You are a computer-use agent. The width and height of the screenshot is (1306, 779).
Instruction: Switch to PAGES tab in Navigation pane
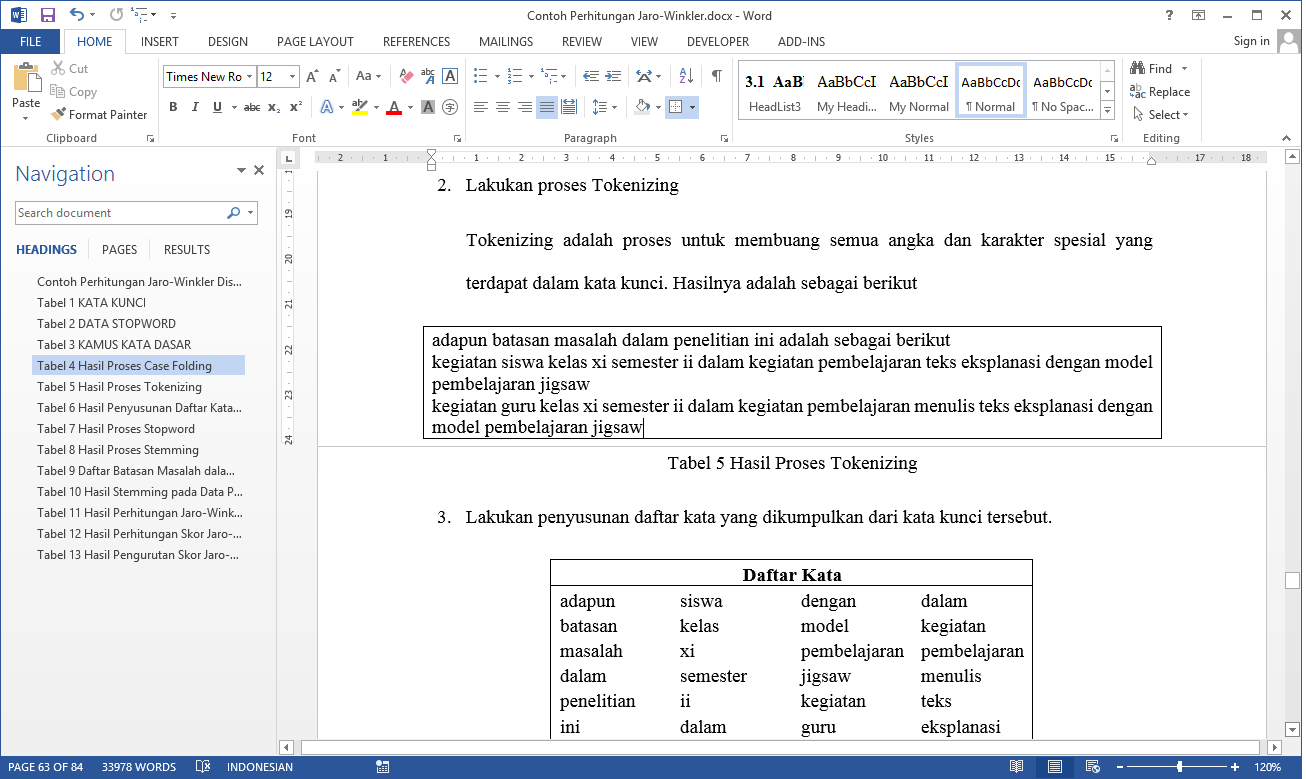click(x=120, y=250)
